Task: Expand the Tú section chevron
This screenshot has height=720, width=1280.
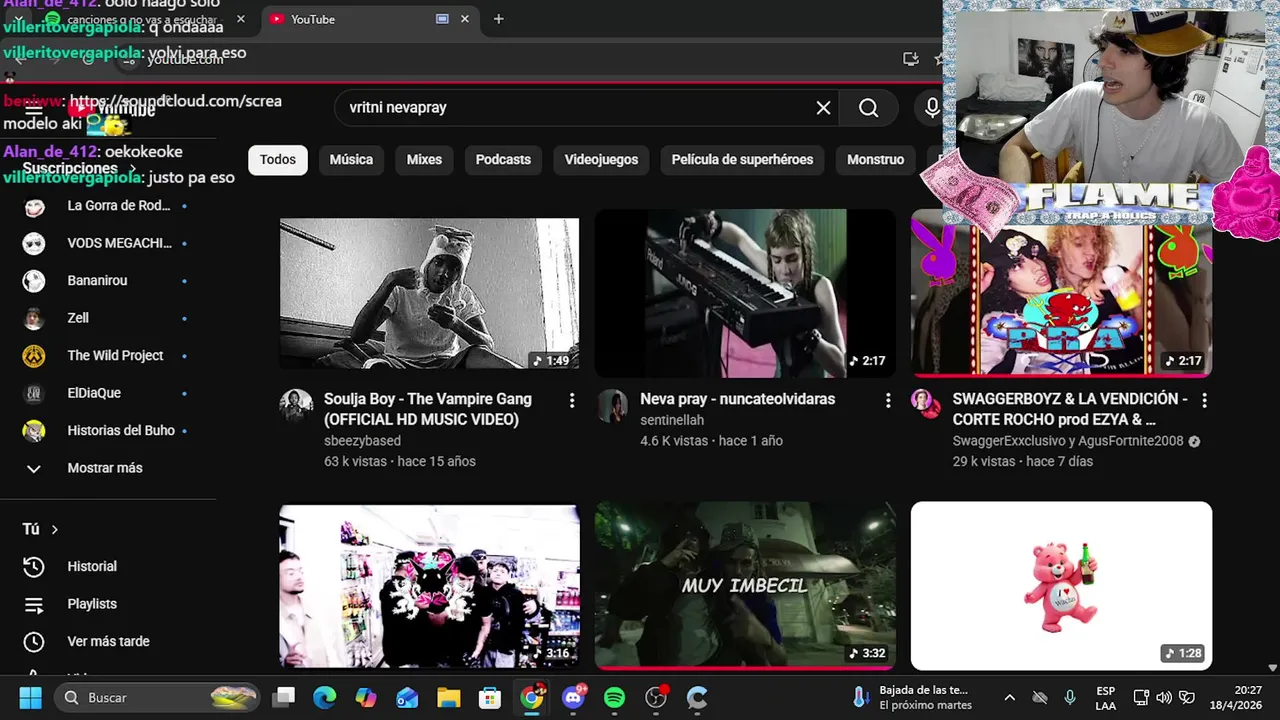Action: pos(55,530)
